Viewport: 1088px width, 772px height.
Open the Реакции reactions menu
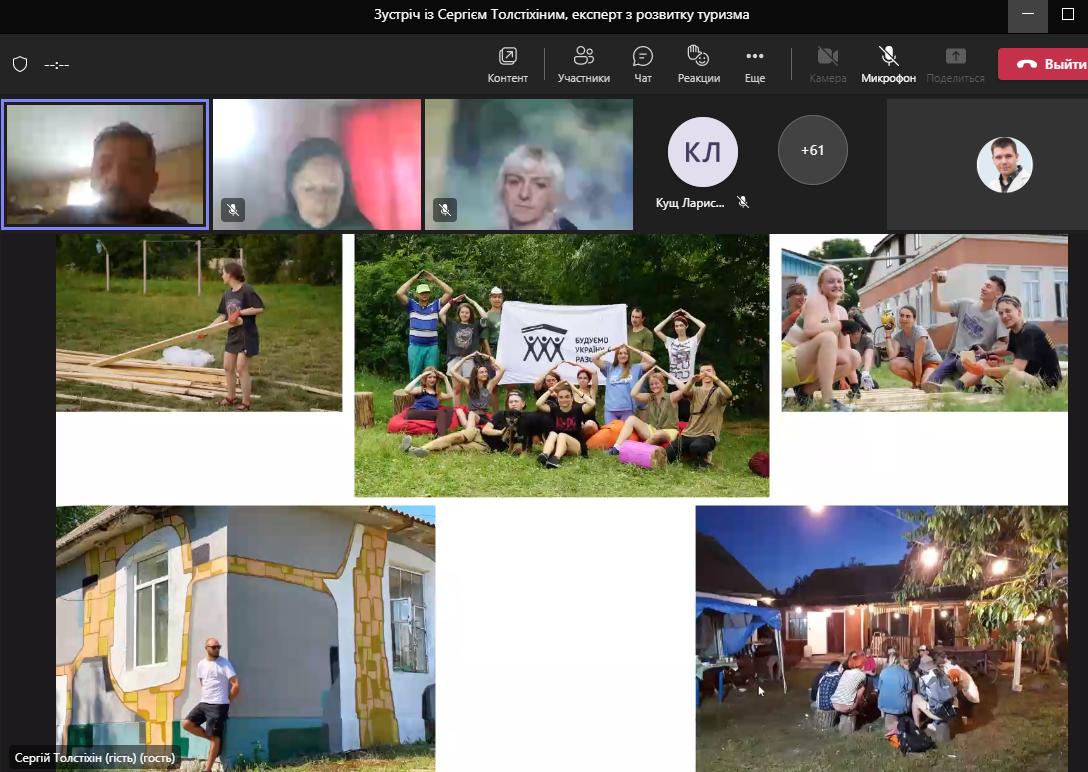698,64
